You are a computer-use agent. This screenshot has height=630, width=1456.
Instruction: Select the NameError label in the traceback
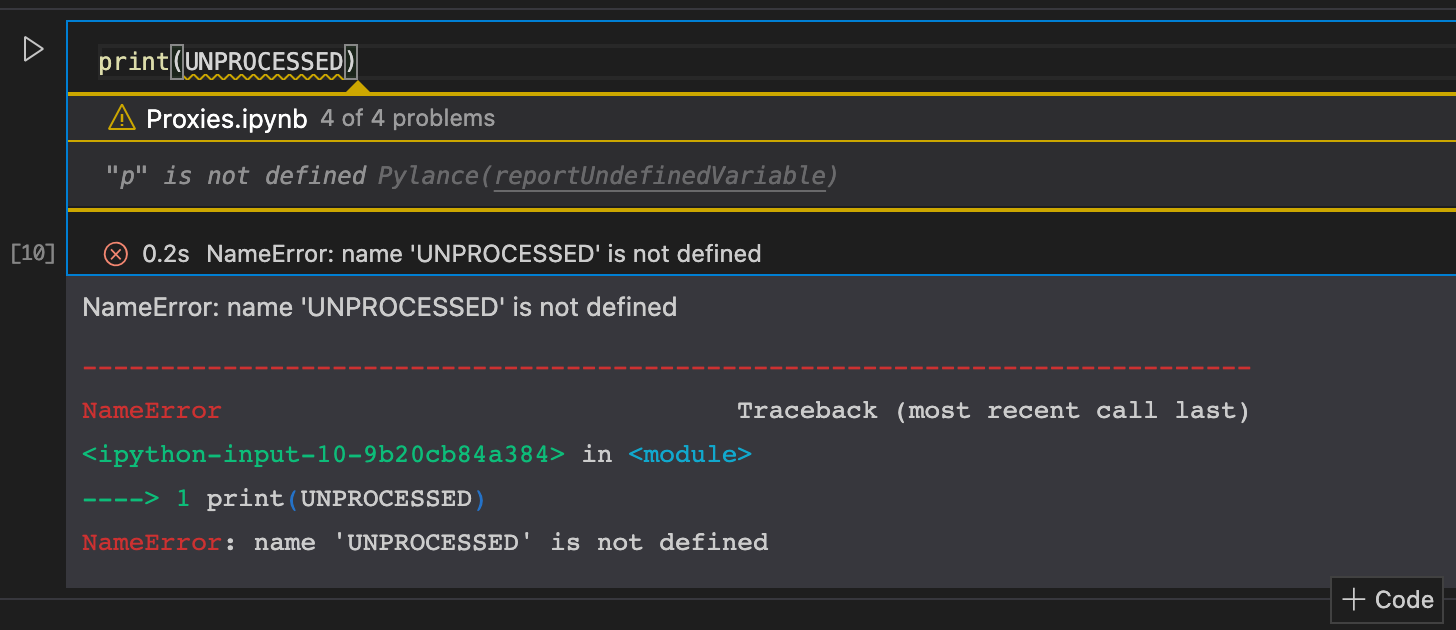point(150,409)
